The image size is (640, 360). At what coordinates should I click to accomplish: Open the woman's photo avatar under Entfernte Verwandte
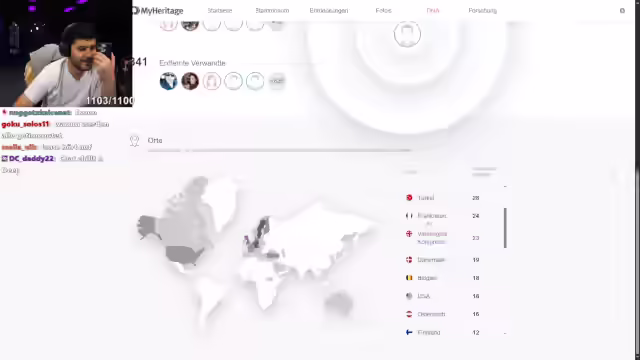click(x=190, y=81)
